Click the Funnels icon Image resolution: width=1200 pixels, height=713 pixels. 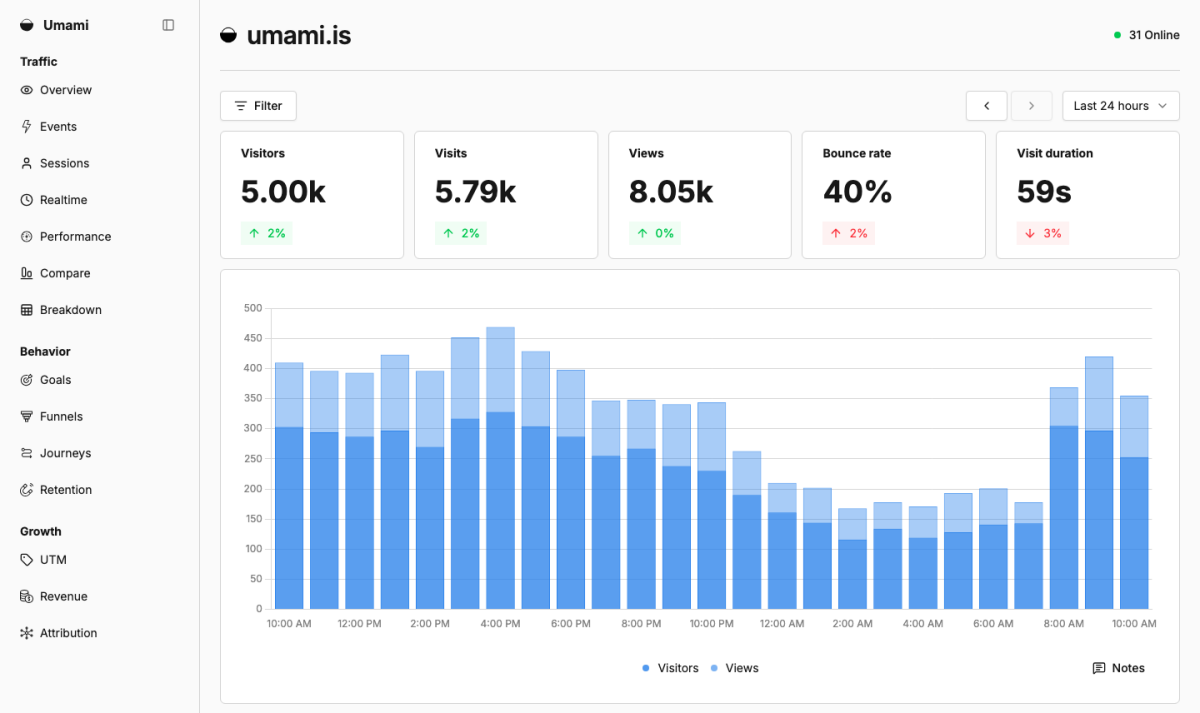(27, 417)
